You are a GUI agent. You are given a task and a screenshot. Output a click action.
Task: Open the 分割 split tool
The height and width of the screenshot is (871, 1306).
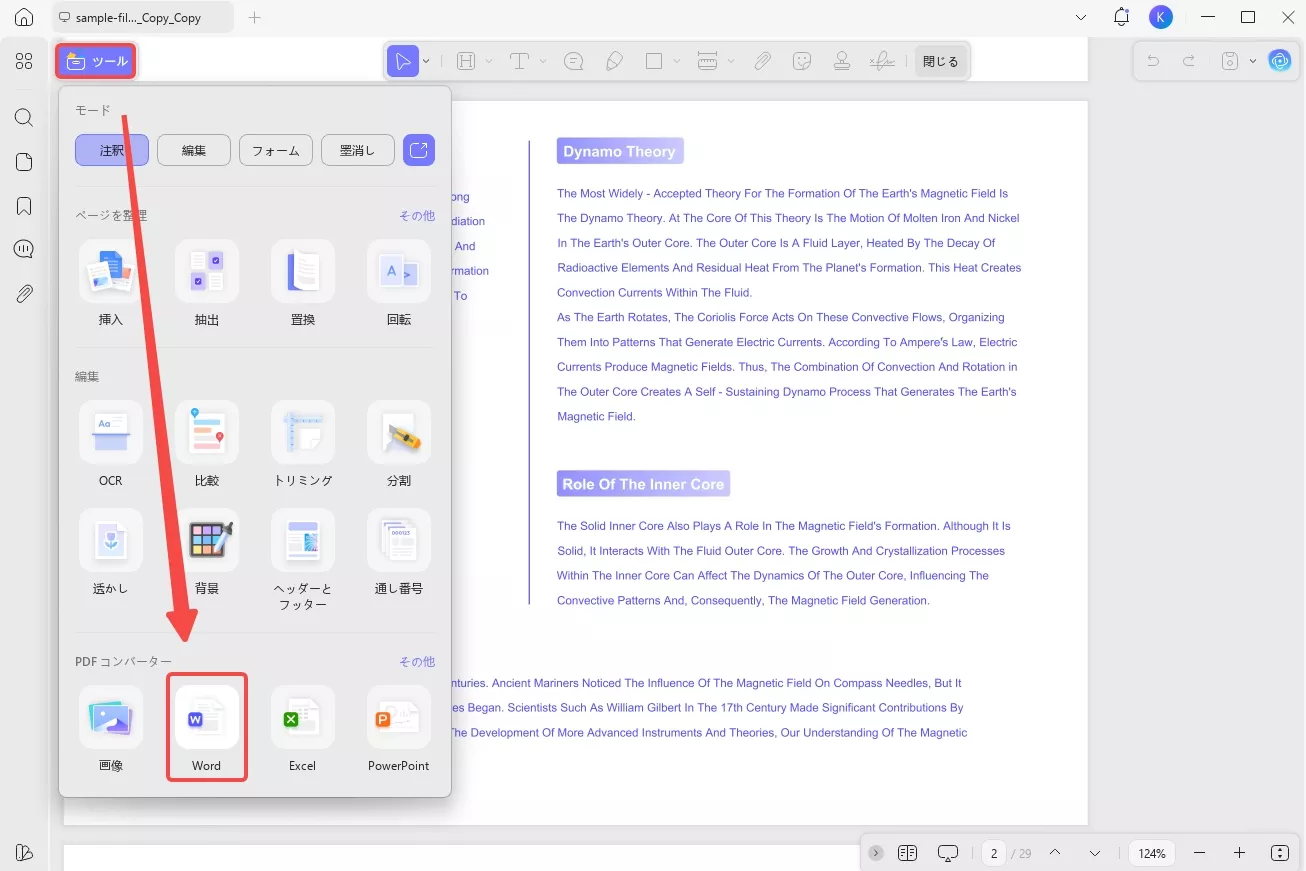399,445
